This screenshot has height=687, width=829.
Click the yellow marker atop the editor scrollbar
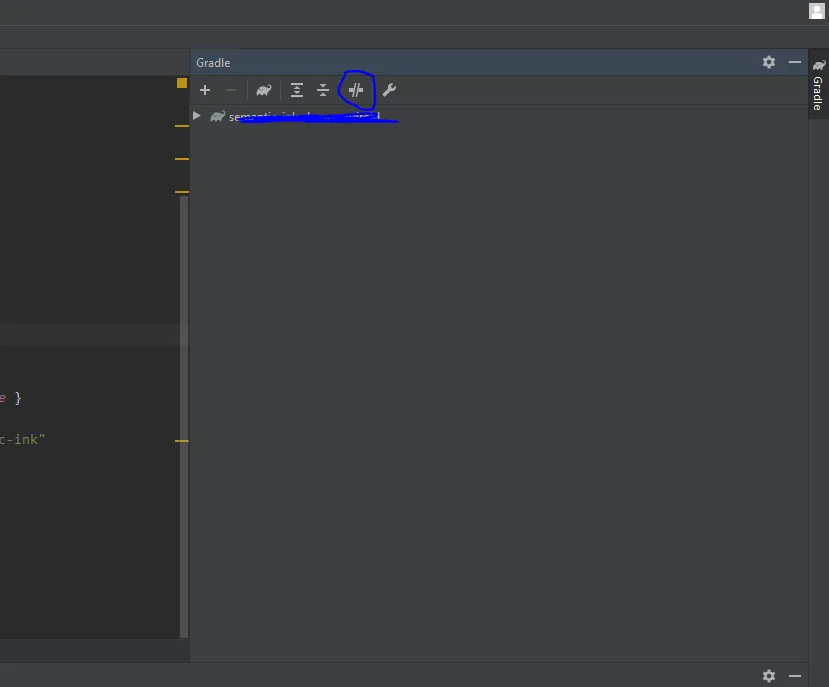click(180, 82)
